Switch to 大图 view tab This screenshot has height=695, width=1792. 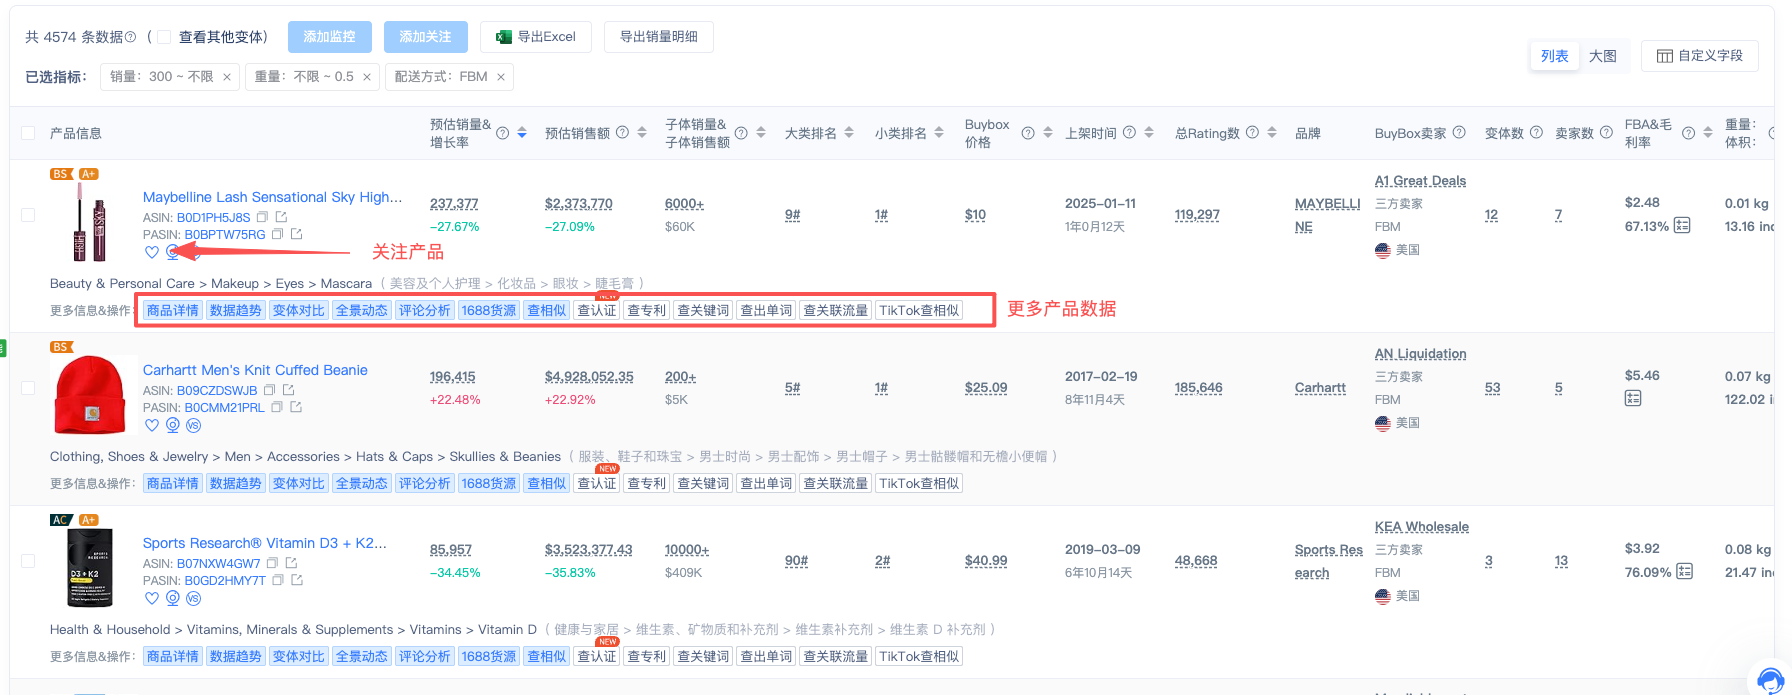[x=1603, y=56]
